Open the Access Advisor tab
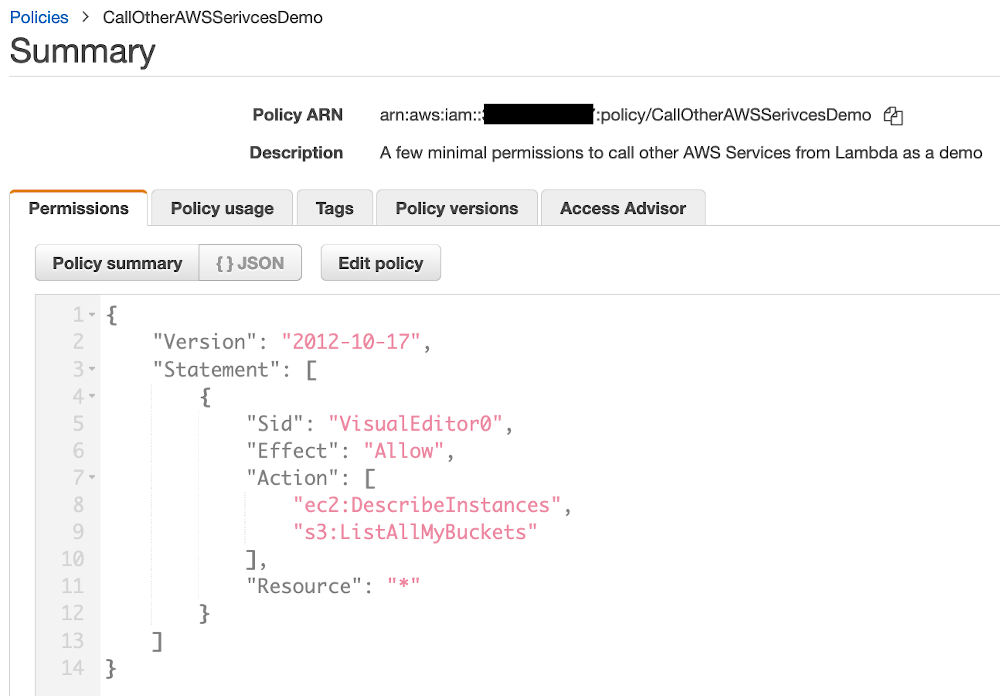 622,208
